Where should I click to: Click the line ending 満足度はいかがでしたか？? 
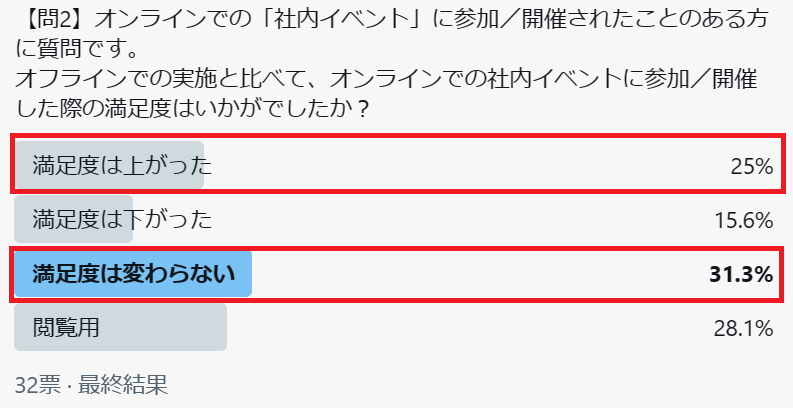(191, 109)
